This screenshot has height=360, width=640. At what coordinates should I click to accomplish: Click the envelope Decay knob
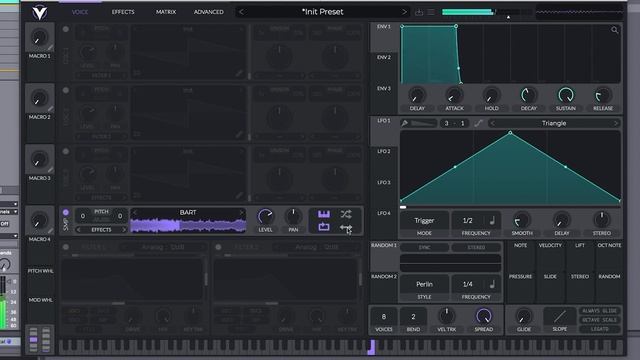[529, 96]
